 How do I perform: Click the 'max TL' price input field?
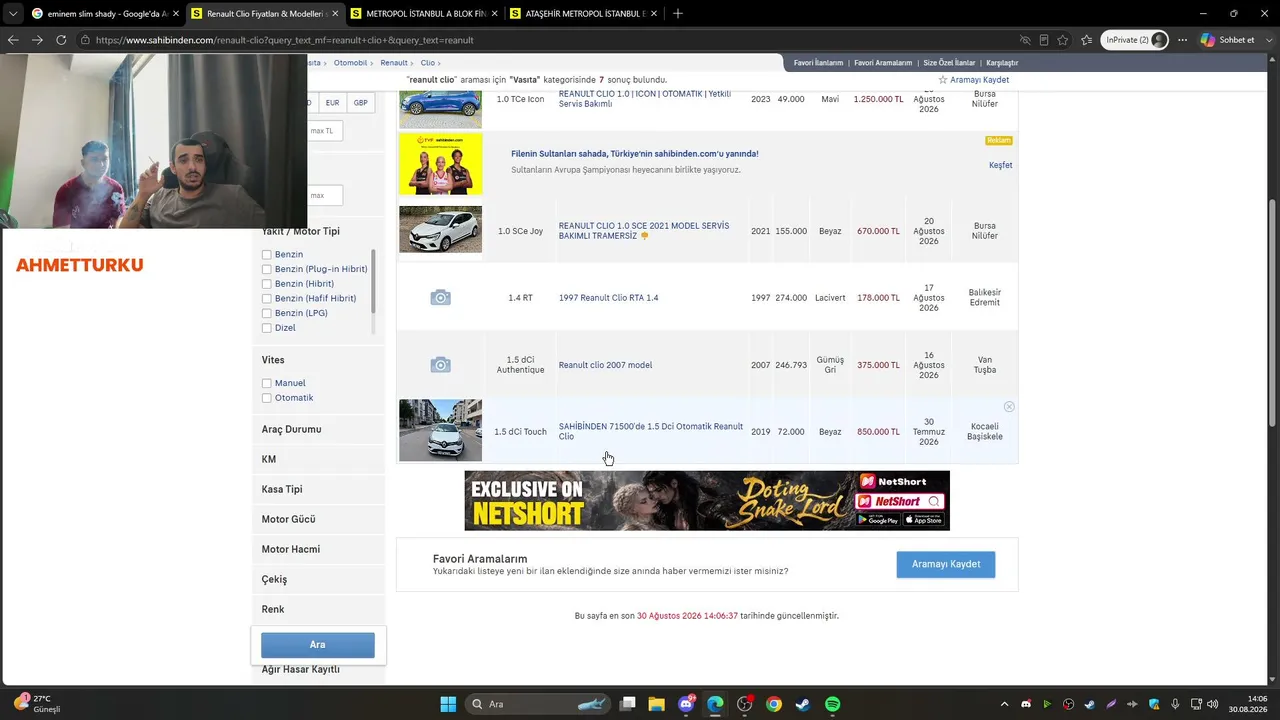pos(325,131)
